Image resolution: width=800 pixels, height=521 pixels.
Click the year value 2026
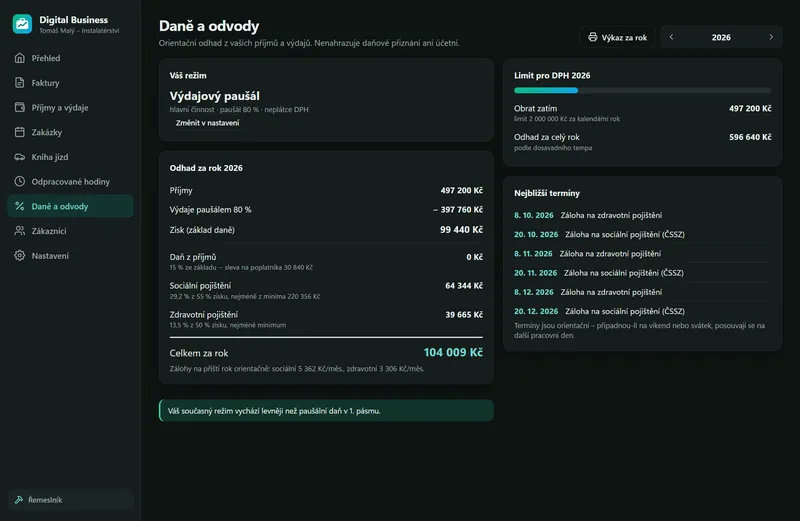point(721,37)
